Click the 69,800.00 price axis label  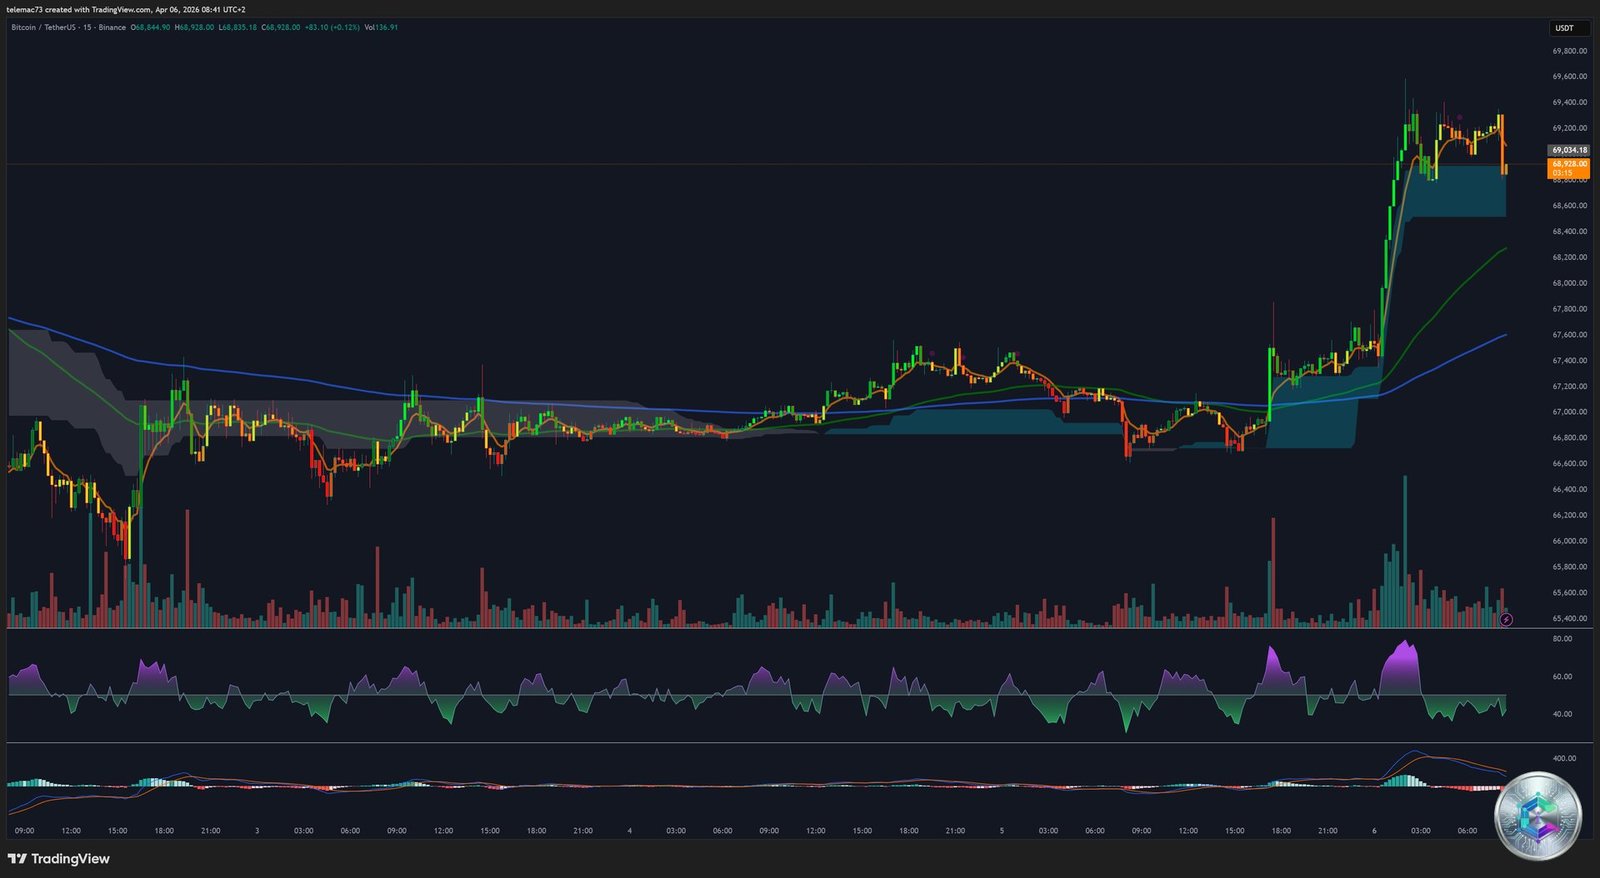[1569, 51]
